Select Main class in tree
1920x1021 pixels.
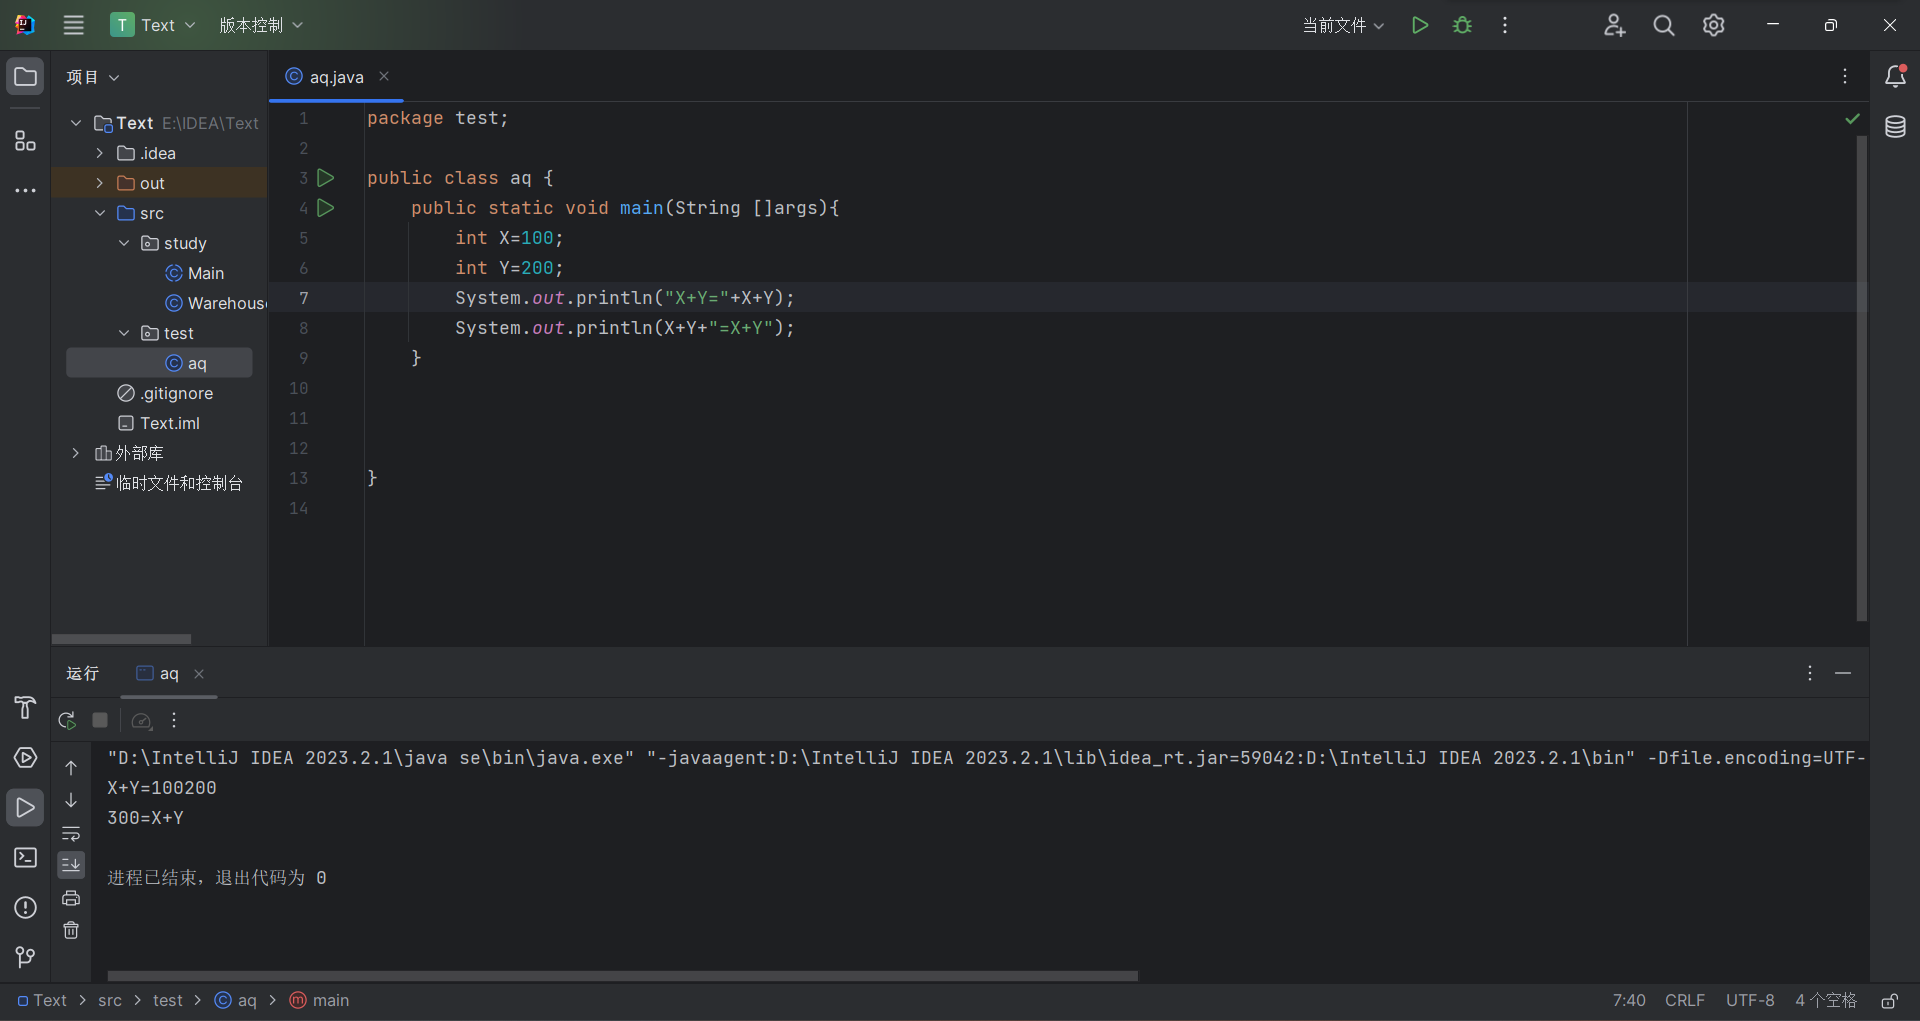pos(195,273)
